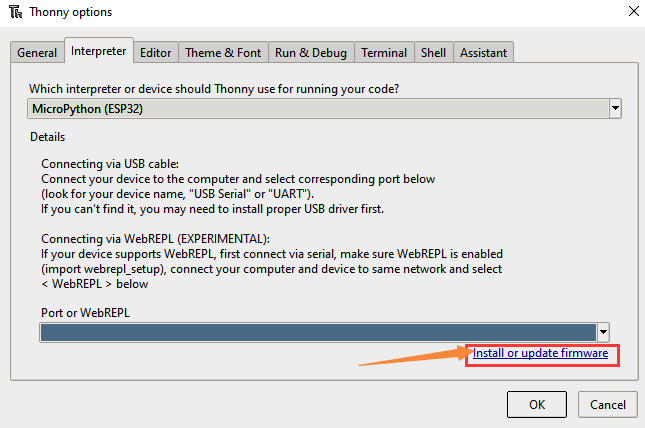Close the Thonny options dialog

click(x=634, y=11)
